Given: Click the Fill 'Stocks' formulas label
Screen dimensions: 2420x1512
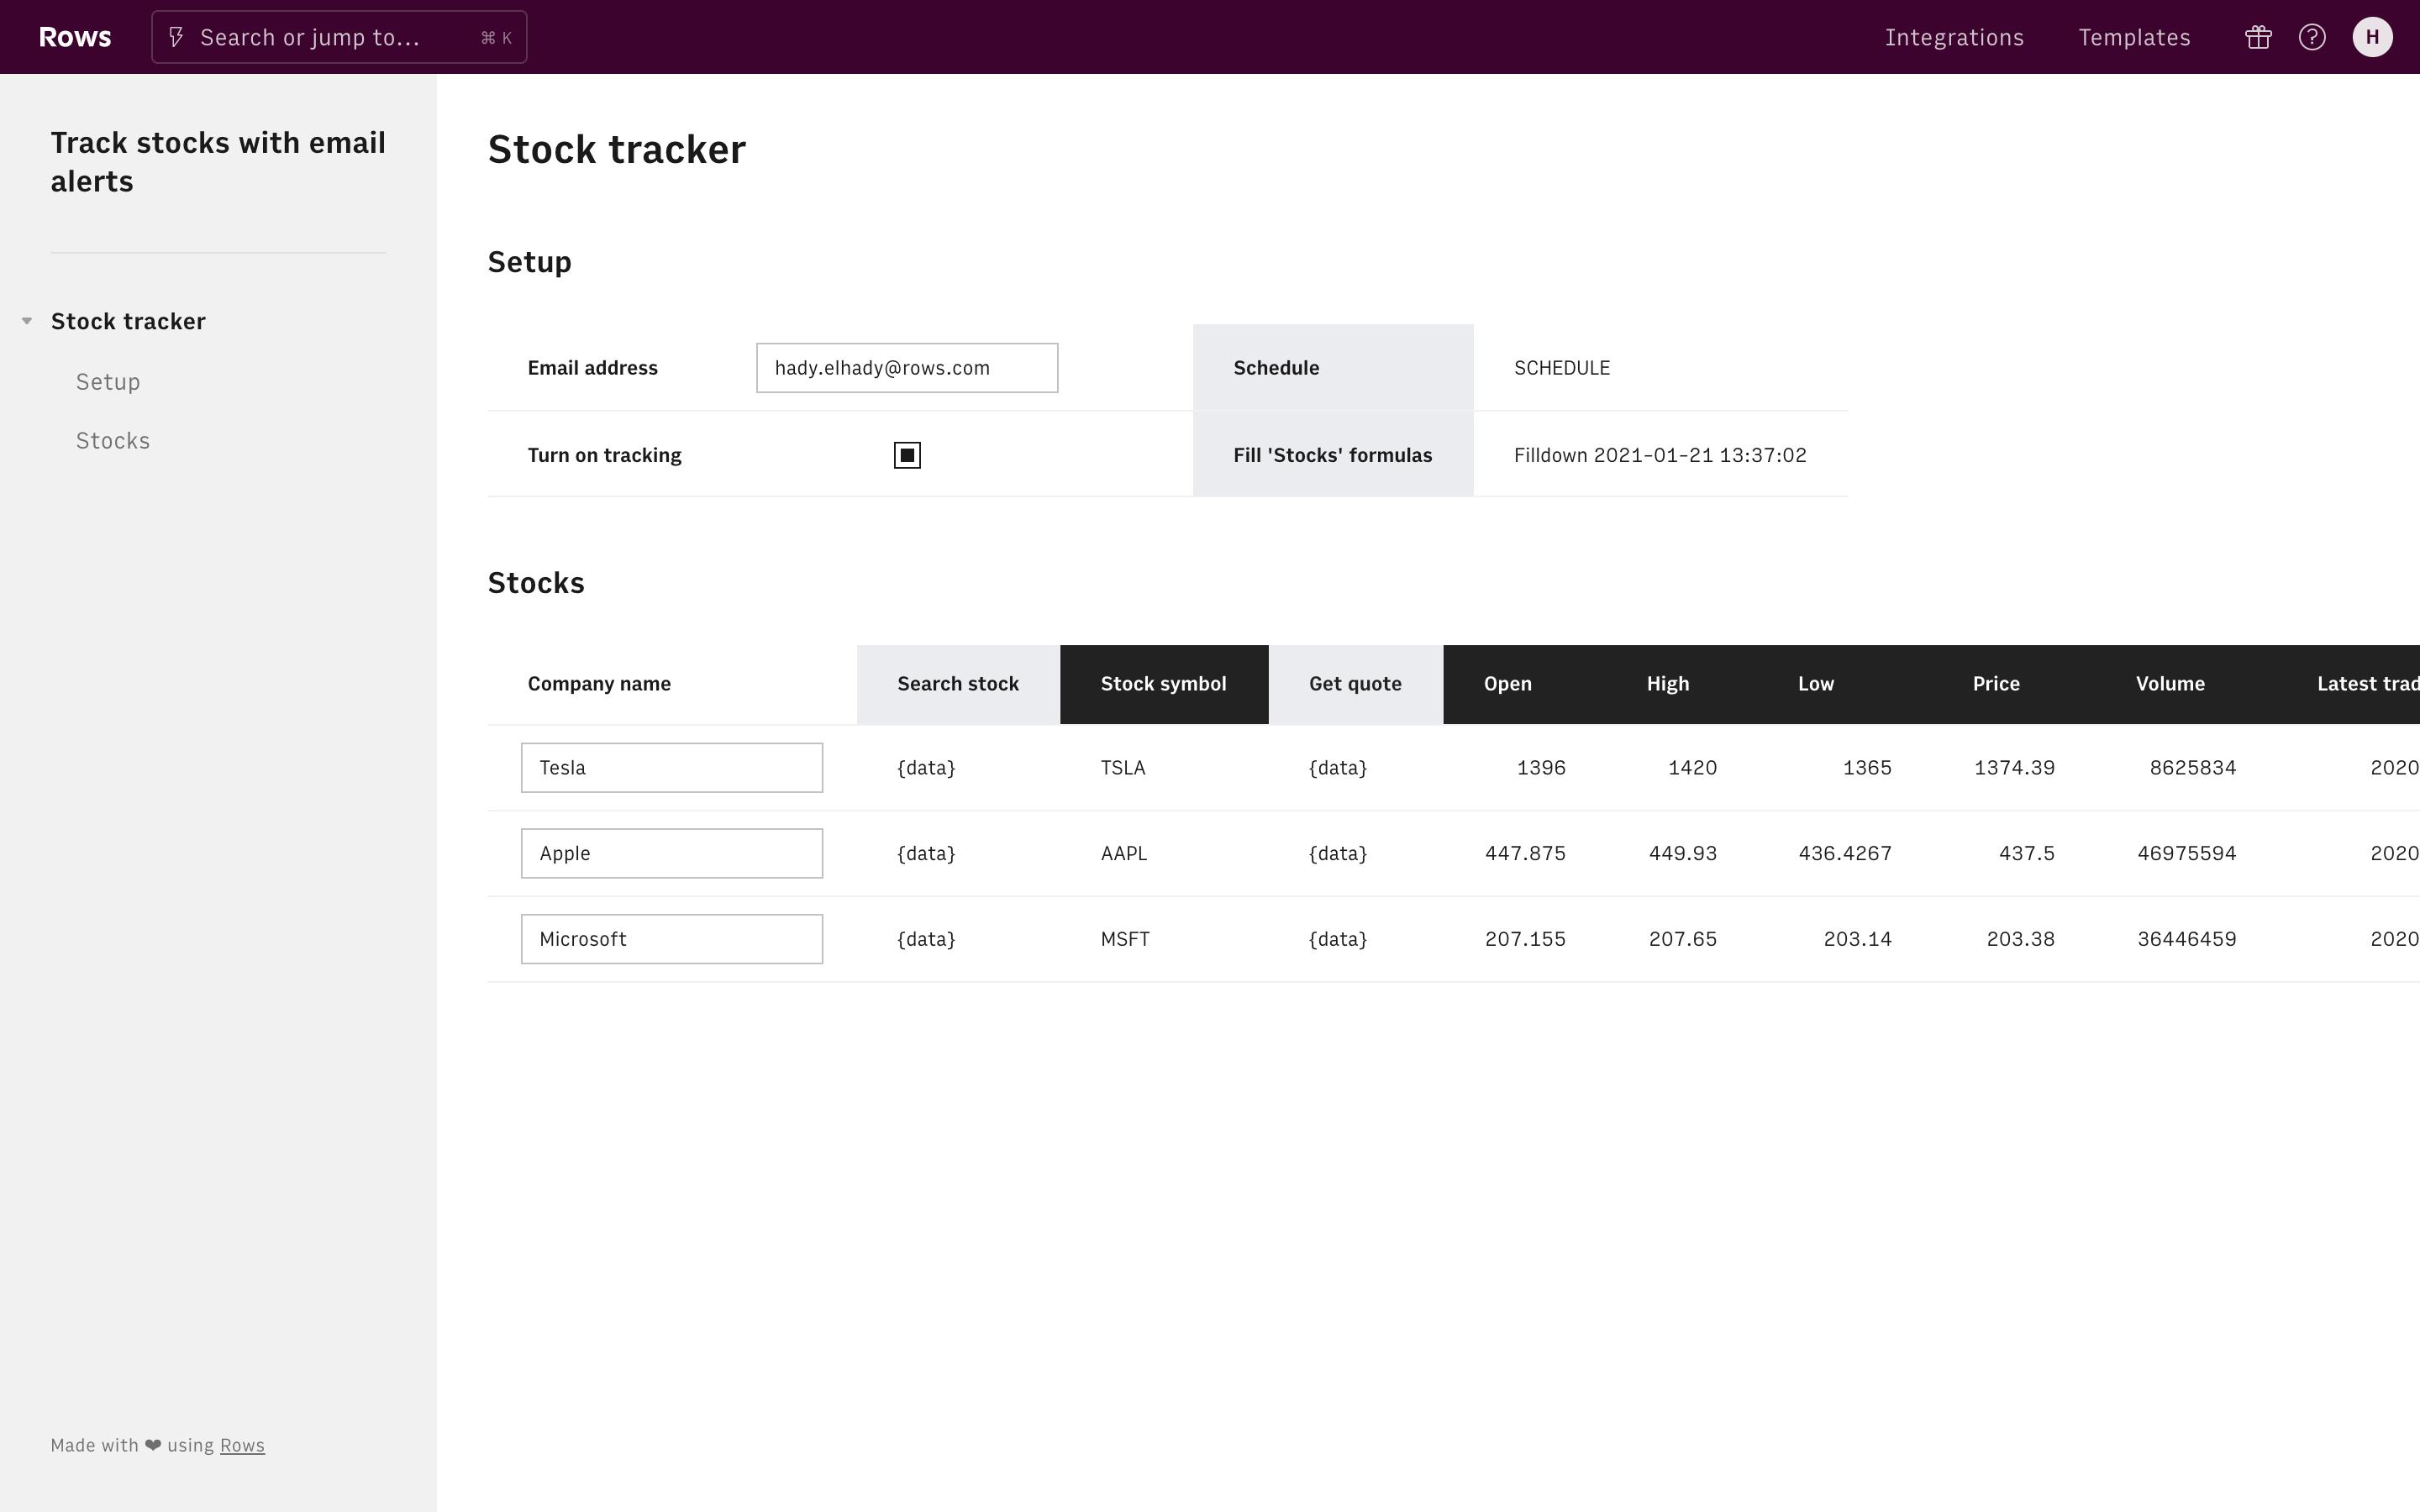Looking at the screenshot, I should pos(1333,455).
